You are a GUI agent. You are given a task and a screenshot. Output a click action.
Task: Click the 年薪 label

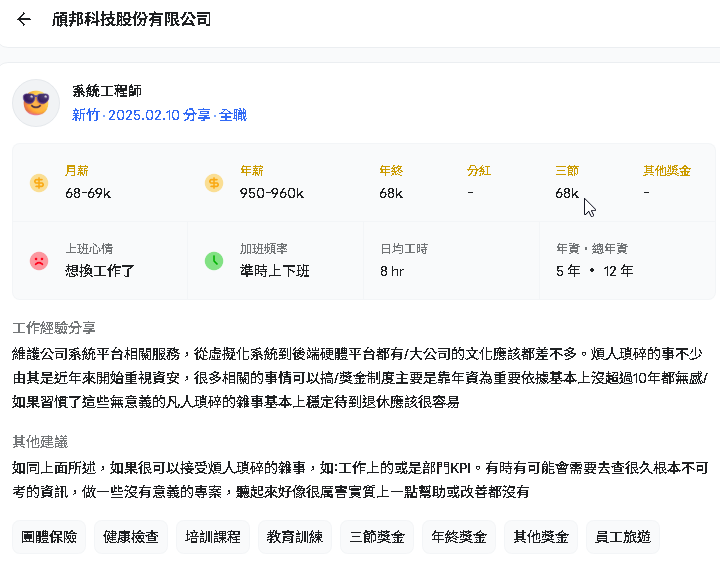[252, 171]
